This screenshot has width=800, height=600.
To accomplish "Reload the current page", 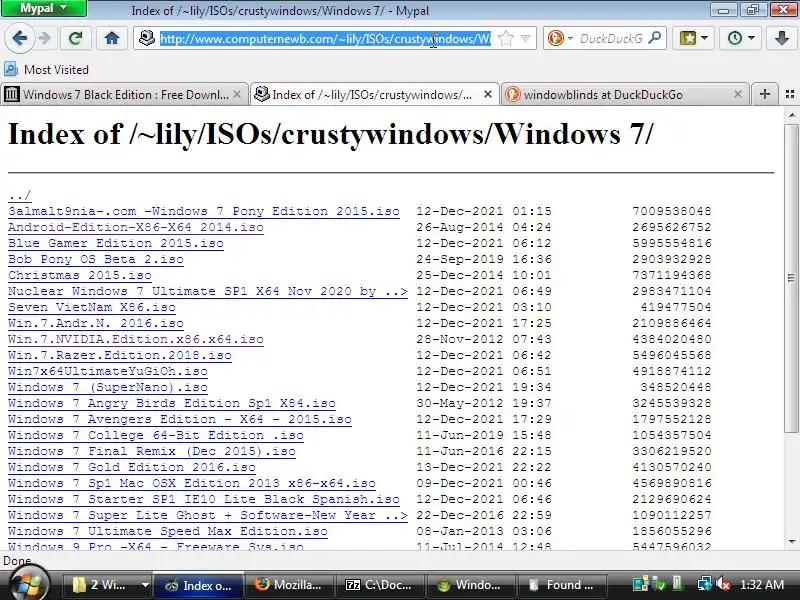I will (x=76, y=38).
